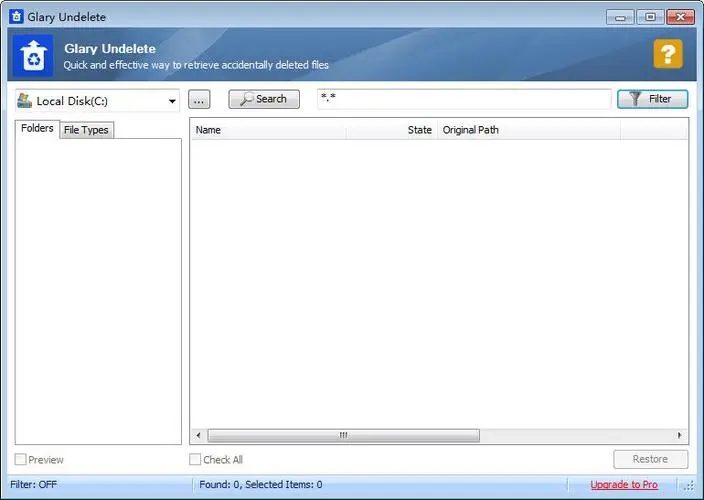704x500 pixels.
Task: Click the Glary Undelete recycle bin logo
Action: [33, 56]
